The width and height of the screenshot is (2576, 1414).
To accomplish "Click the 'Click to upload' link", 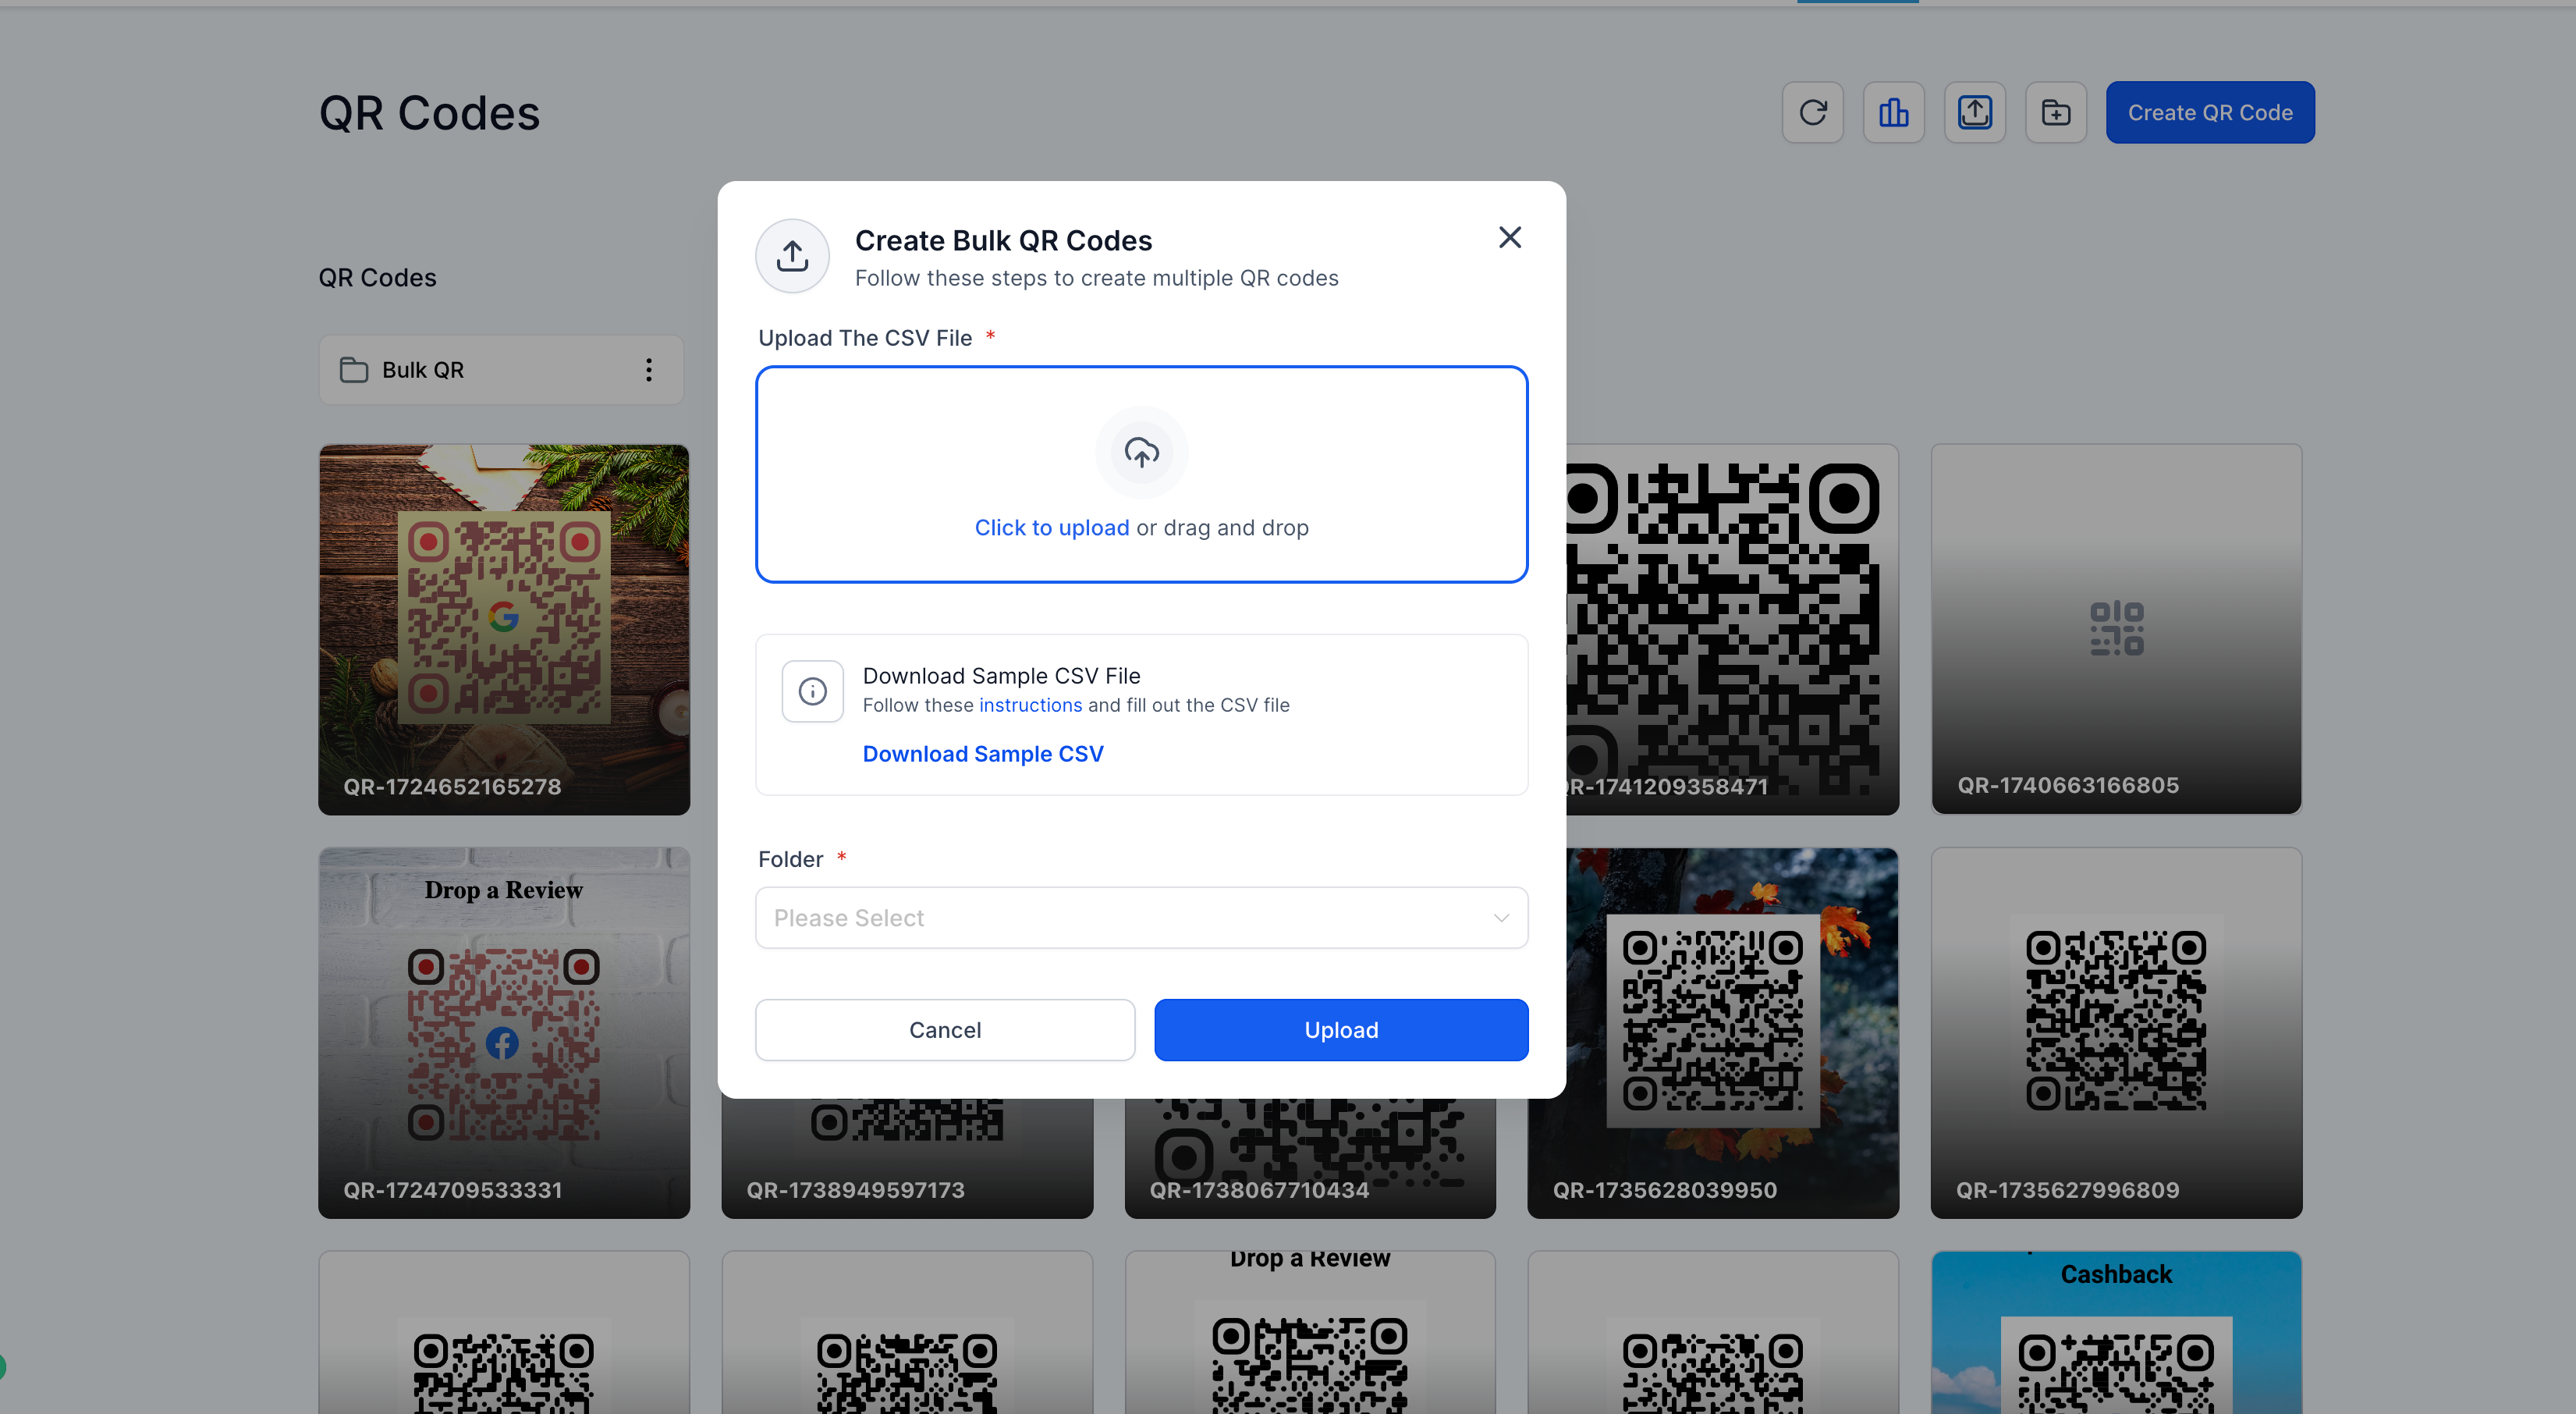I will coord(1051,527).
